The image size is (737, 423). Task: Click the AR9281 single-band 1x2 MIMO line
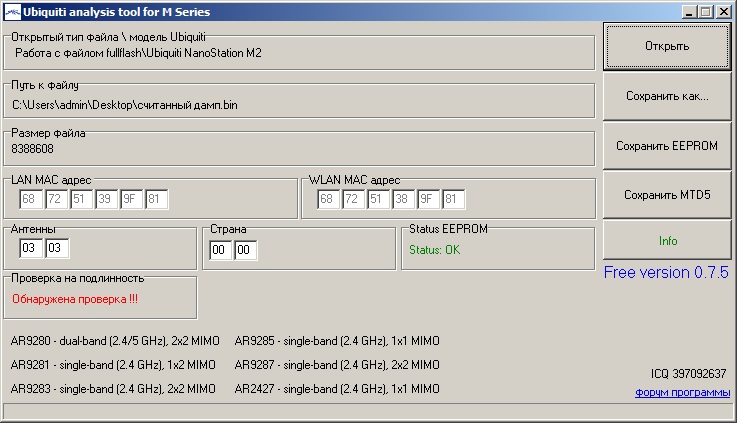coord(113,365)
